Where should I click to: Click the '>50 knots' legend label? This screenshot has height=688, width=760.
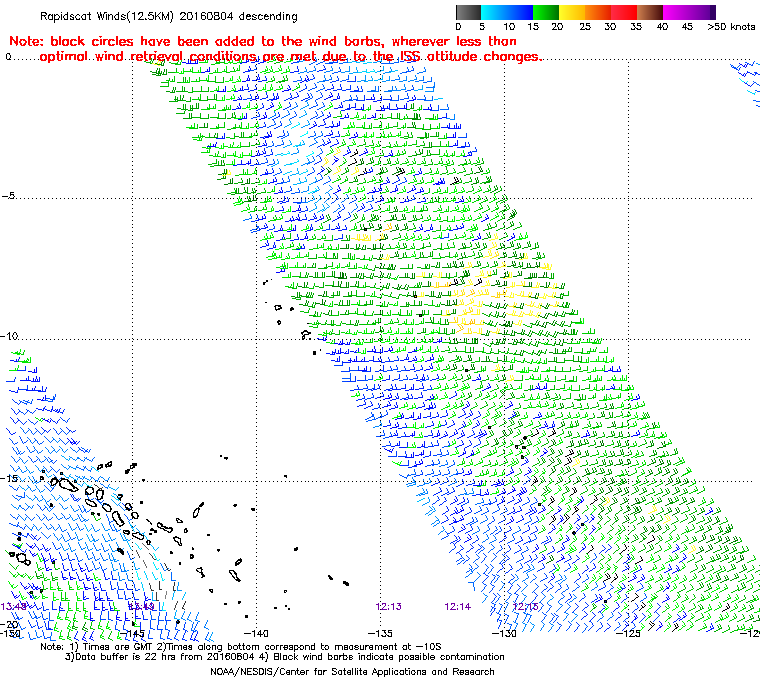(x=731, y=27)
